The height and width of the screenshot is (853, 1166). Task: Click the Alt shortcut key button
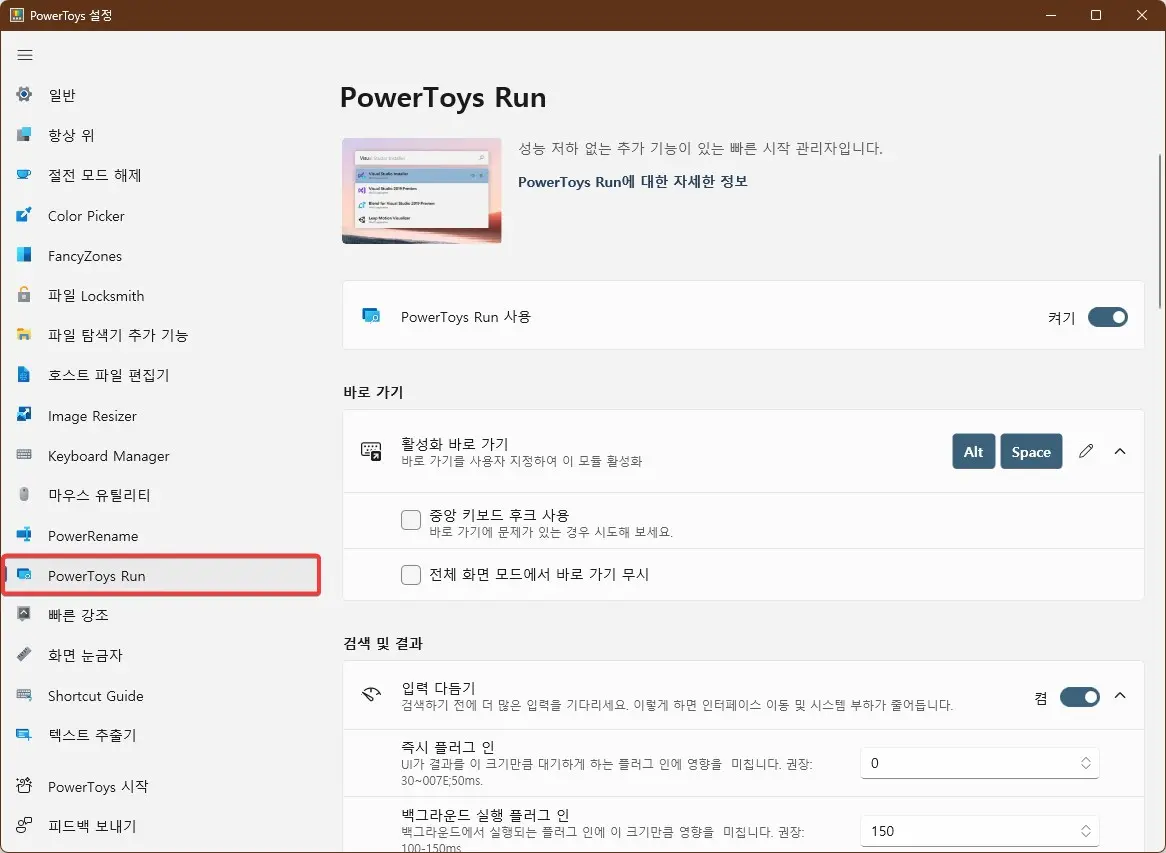click(973, 451)
